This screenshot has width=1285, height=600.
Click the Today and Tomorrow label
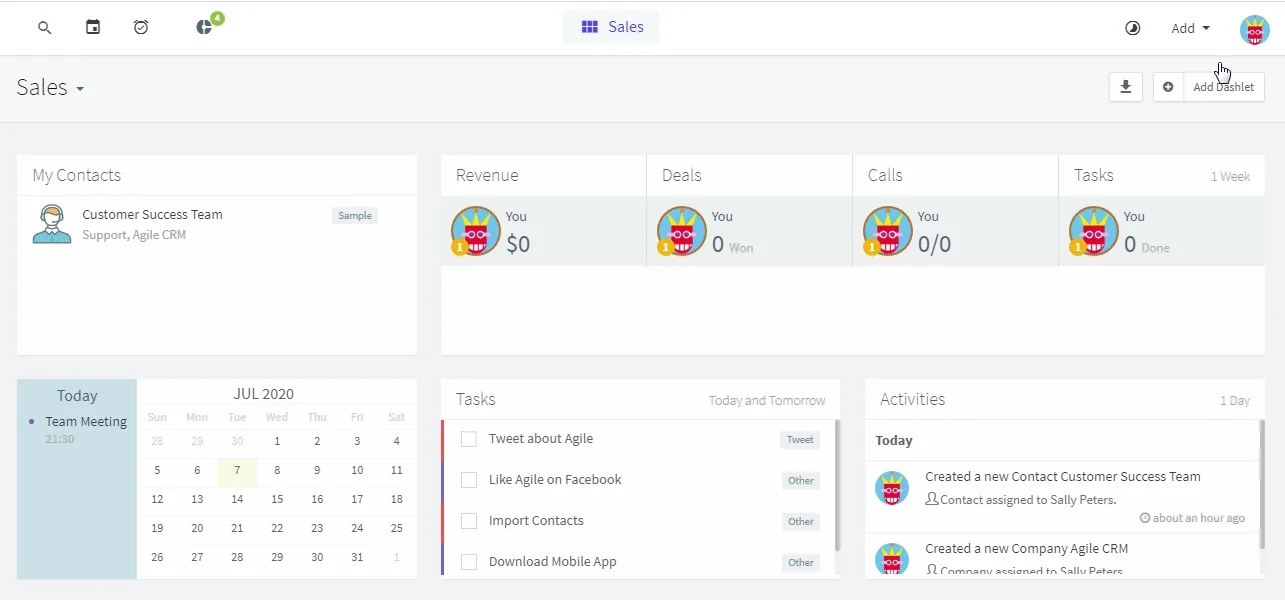(x=767, y=400)
